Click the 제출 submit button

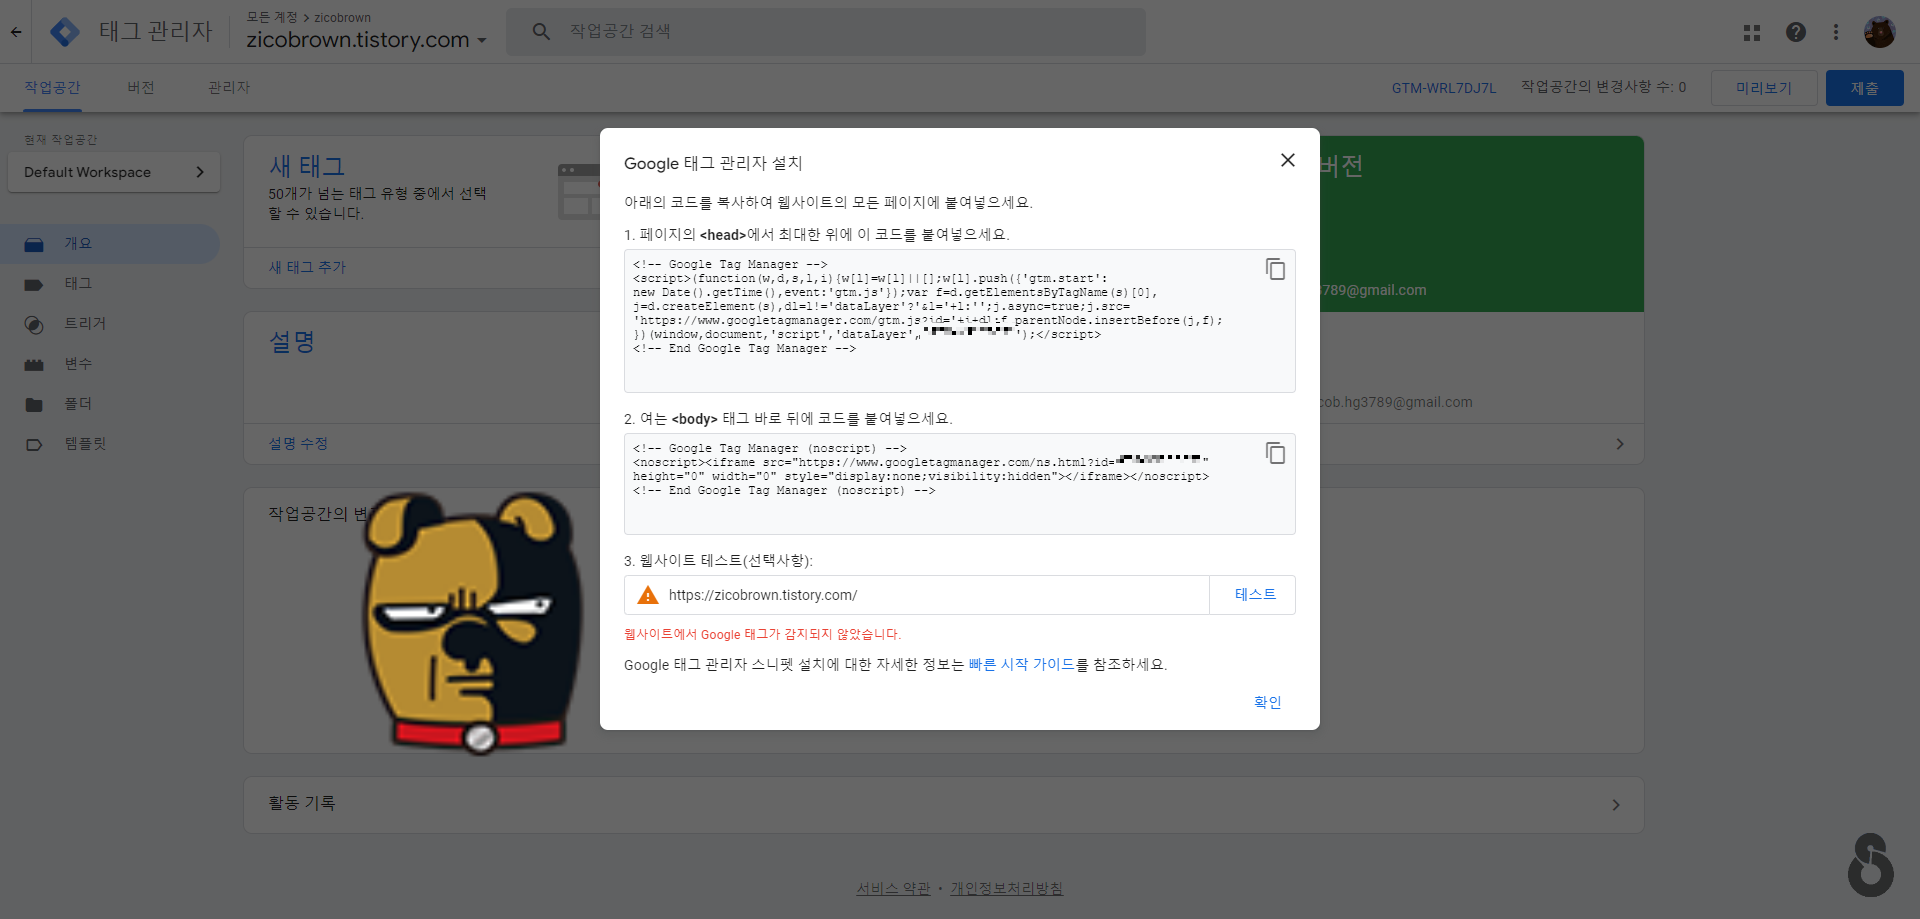[x=1864, y=88]
